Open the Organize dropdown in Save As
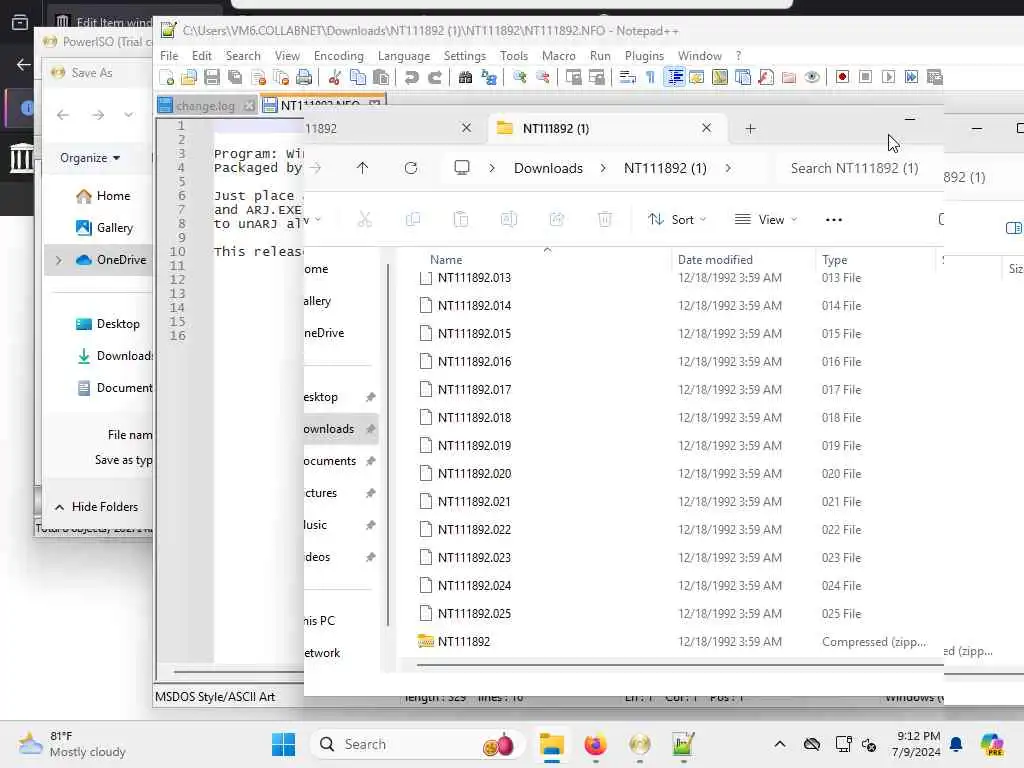The image size is (1024, 768). click(90, 158)
